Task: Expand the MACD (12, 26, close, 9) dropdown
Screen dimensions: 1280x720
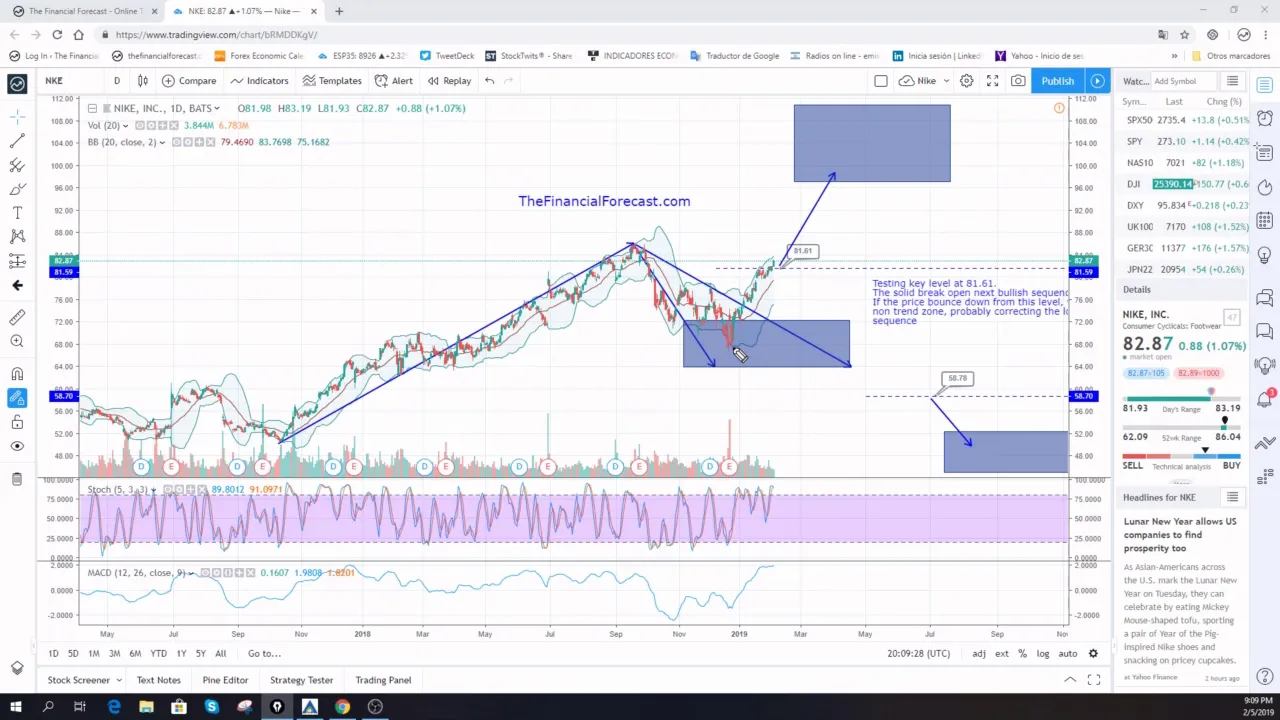Action: 193,573
